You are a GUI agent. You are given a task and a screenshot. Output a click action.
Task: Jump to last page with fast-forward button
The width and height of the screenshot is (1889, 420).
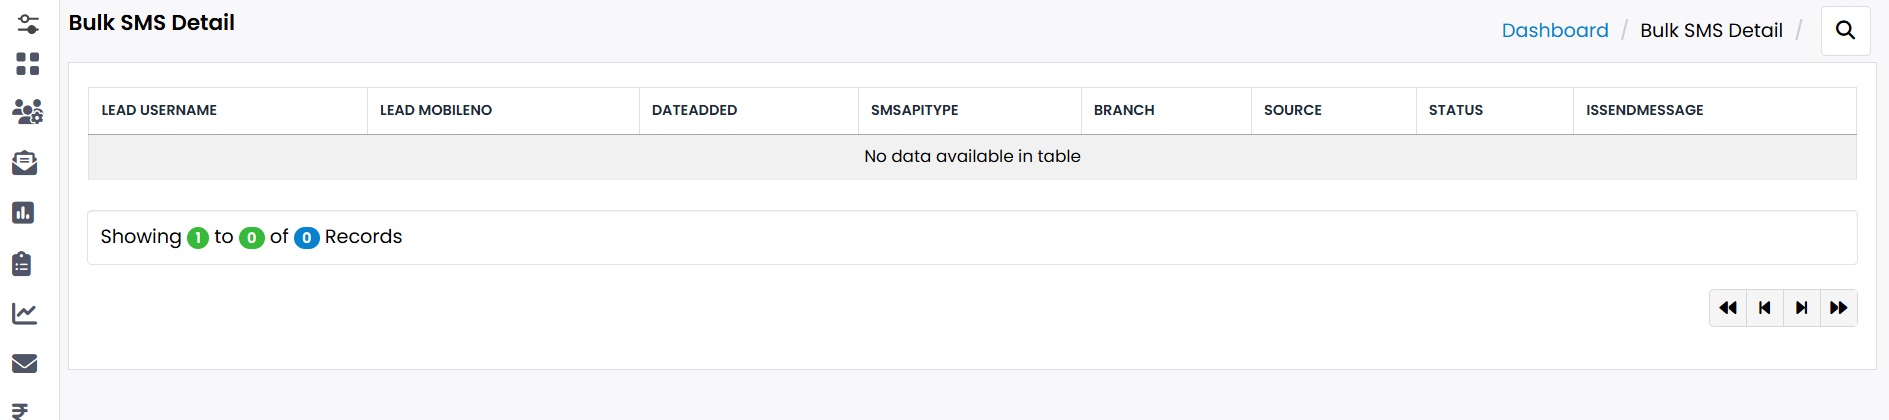click(1838, 308)
